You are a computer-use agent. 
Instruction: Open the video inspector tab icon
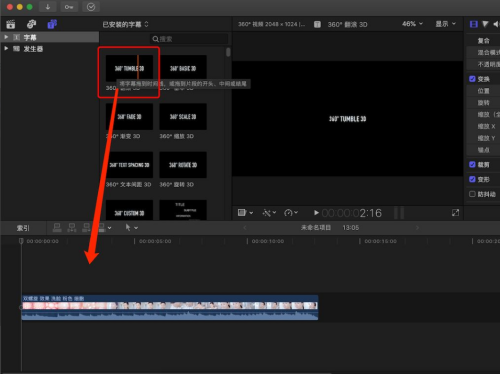coord(473,24)
